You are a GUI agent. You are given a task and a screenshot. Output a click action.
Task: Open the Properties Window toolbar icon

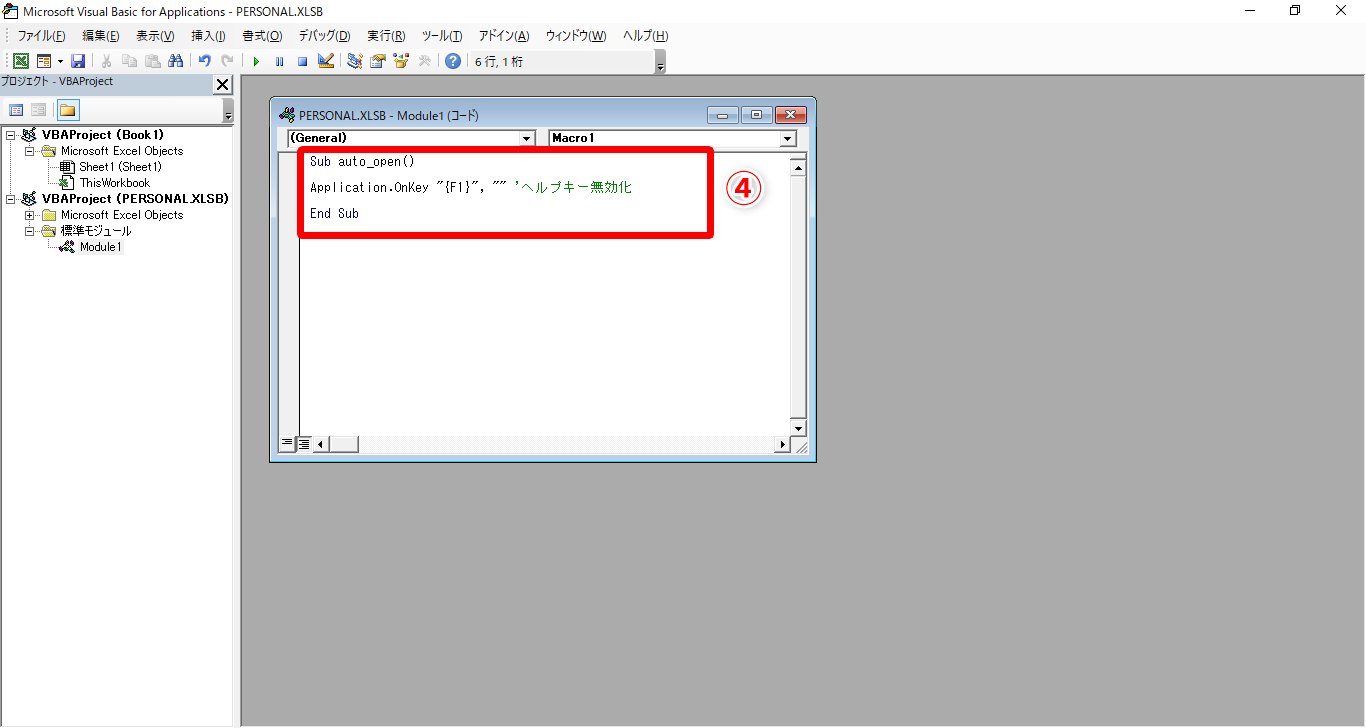[377, 61]
